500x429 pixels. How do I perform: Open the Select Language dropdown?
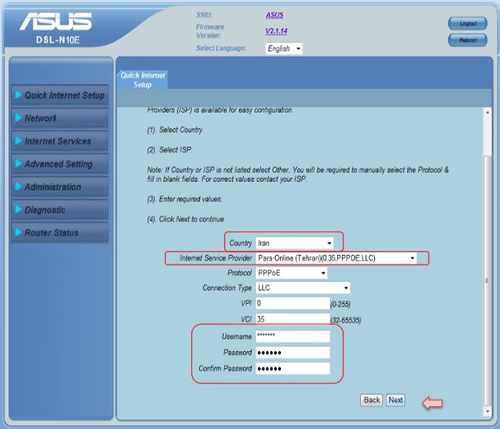[284, 49]
